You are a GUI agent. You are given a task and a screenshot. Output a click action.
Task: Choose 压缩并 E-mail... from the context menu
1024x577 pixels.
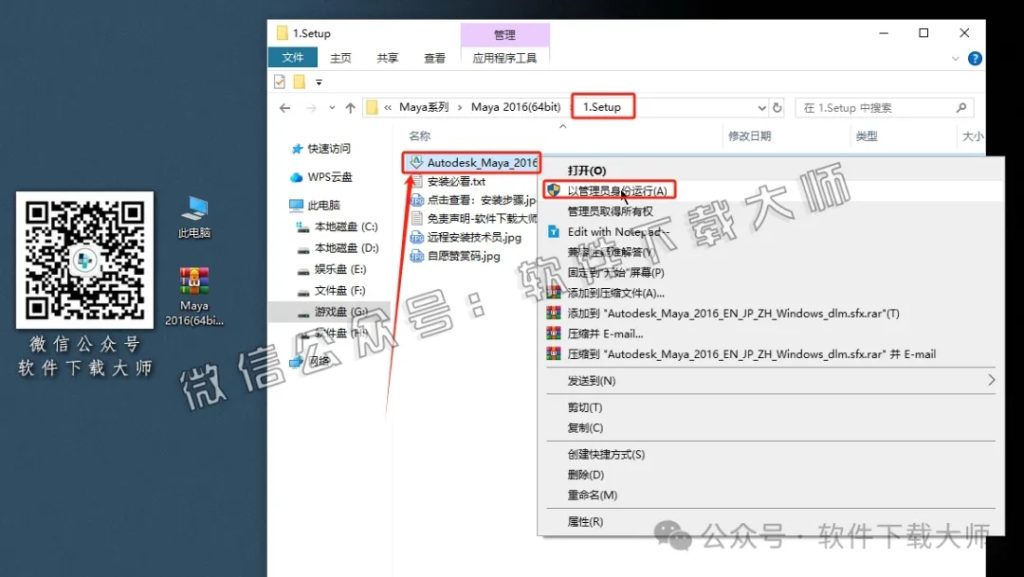coord(605,334)
